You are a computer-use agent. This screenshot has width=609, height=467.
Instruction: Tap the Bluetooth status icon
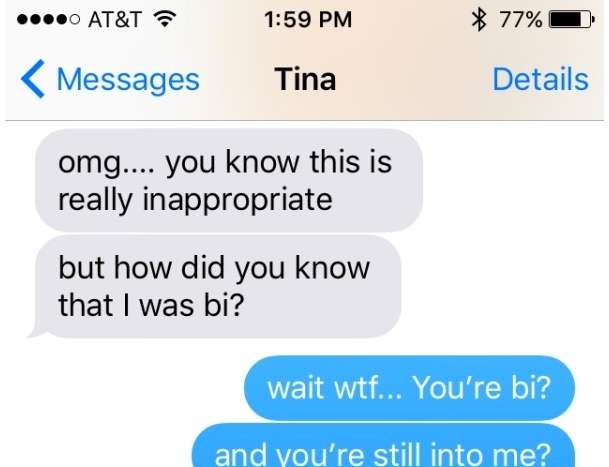(479, 19)
